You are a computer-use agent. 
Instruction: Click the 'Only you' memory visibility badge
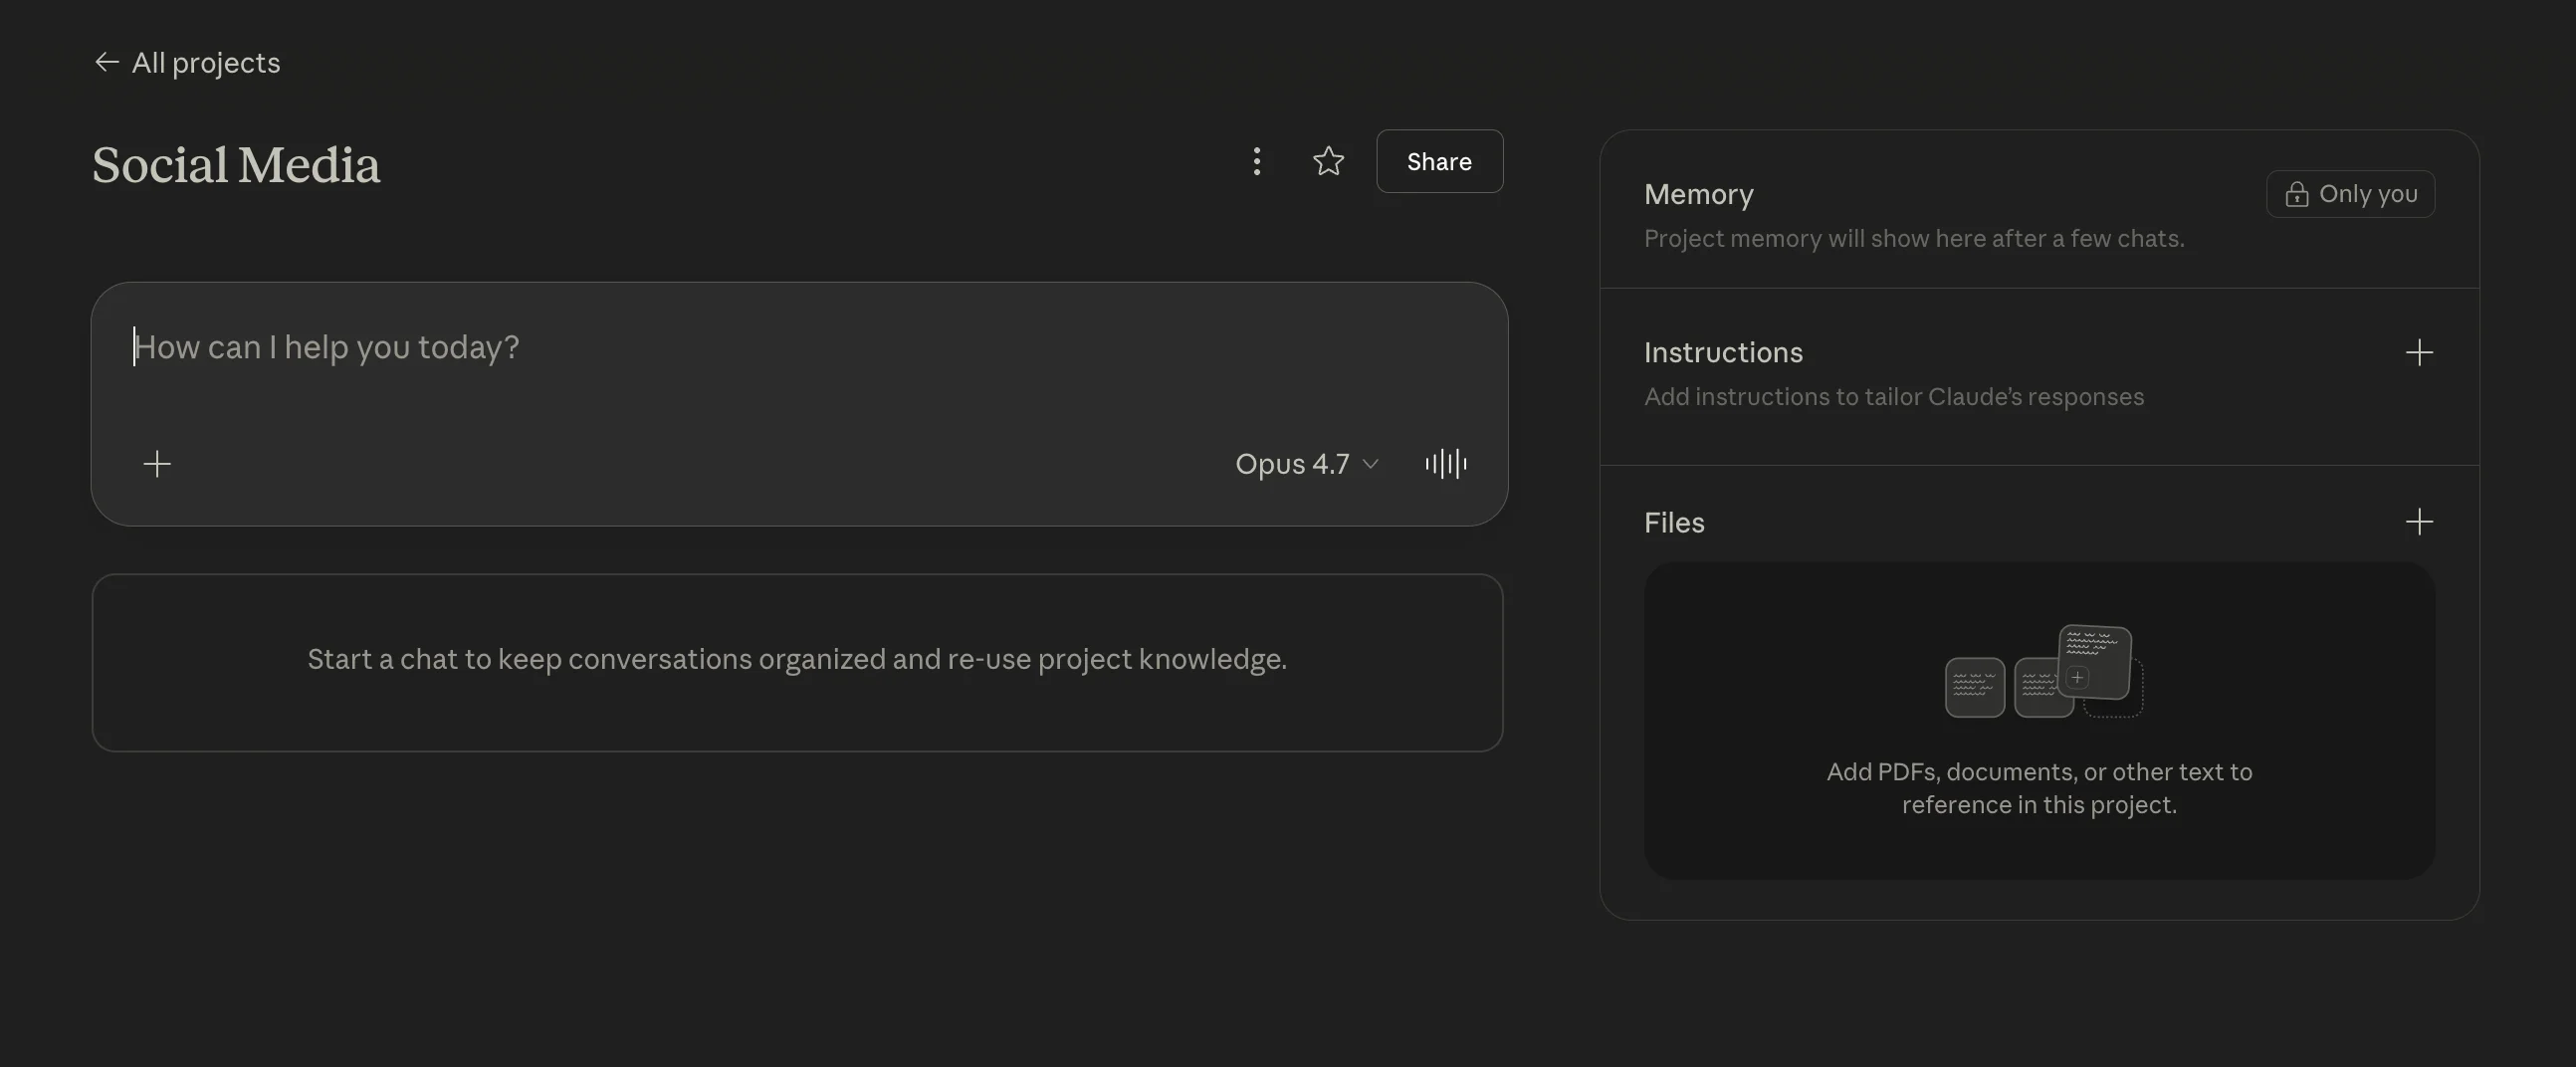(x=2350, y=194)
